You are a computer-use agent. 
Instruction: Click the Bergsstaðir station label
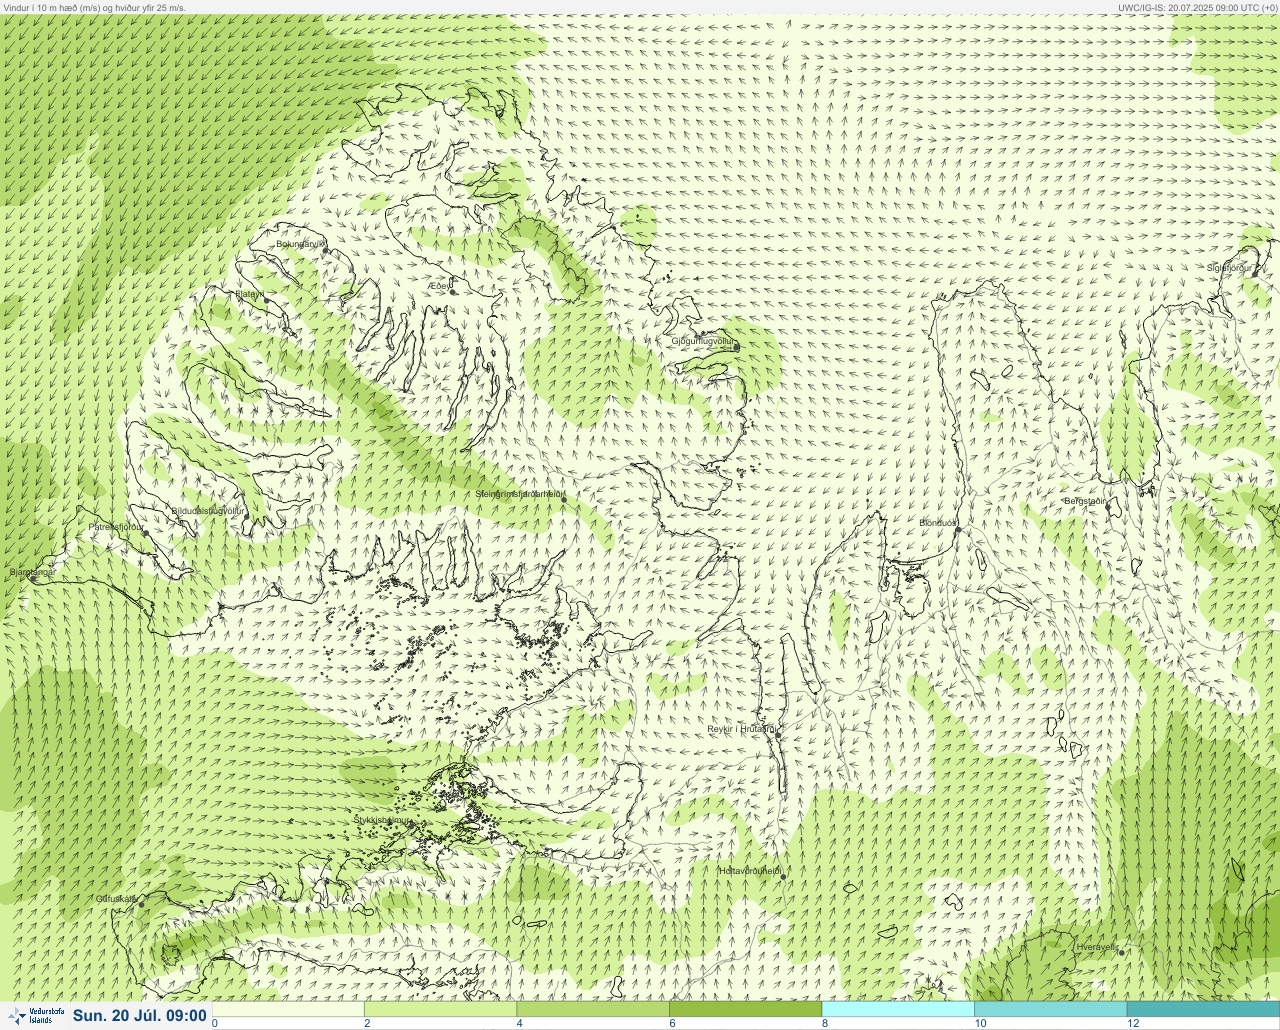pyautogui.click(x=1085, y=501)
